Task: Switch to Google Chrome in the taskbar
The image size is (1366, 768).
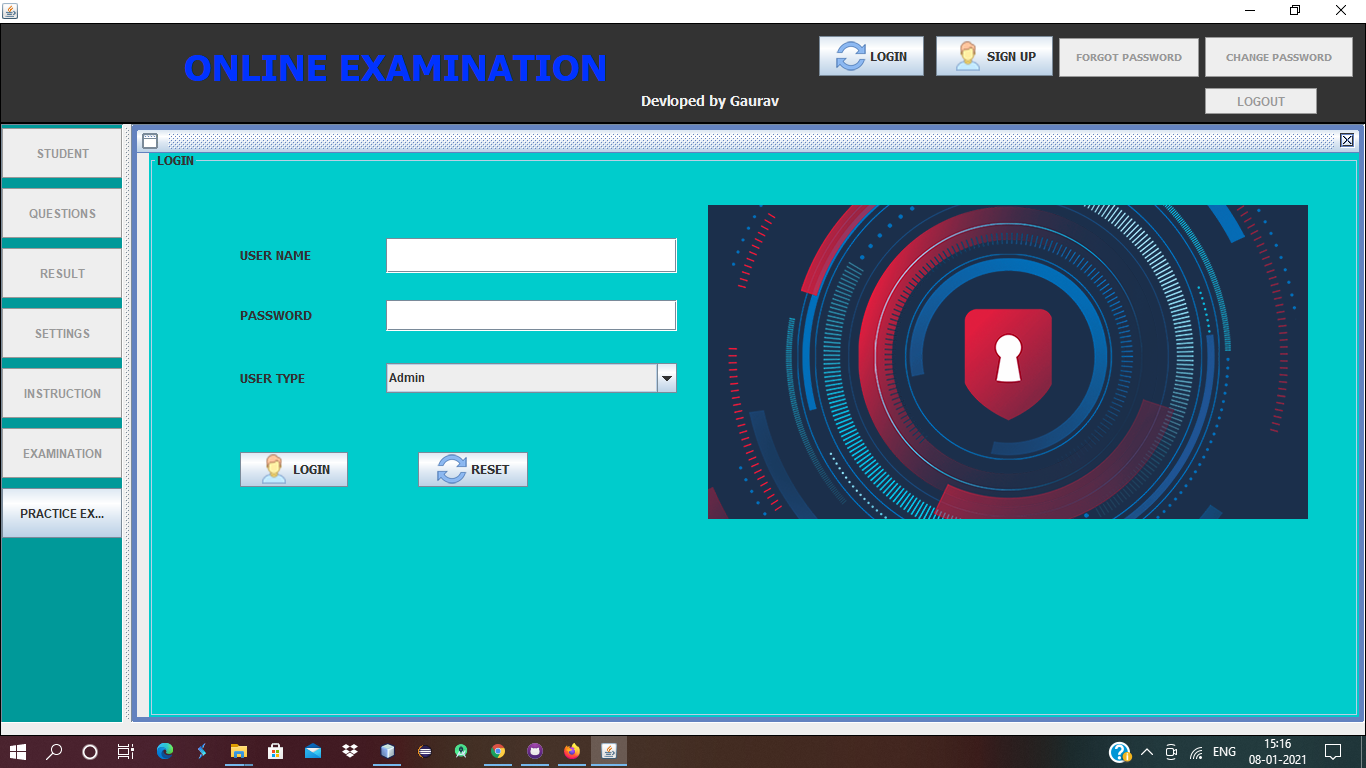Action: pos(498,751)
